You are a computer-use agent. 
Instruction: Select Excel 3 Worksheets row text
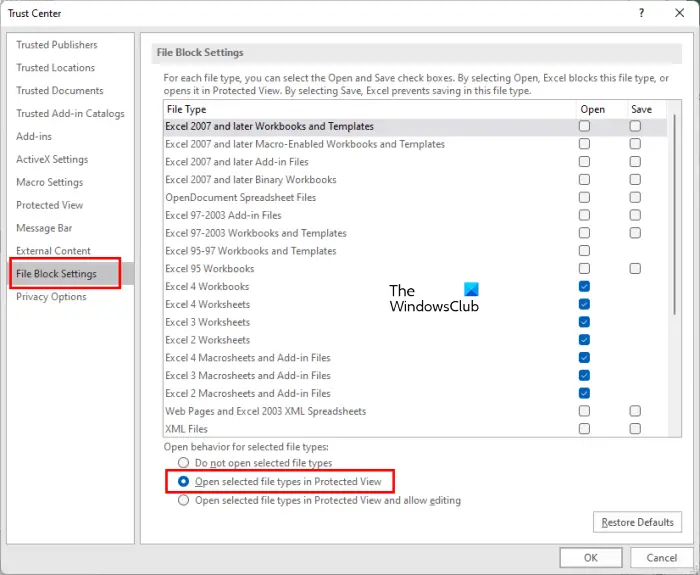pos(208,322)
